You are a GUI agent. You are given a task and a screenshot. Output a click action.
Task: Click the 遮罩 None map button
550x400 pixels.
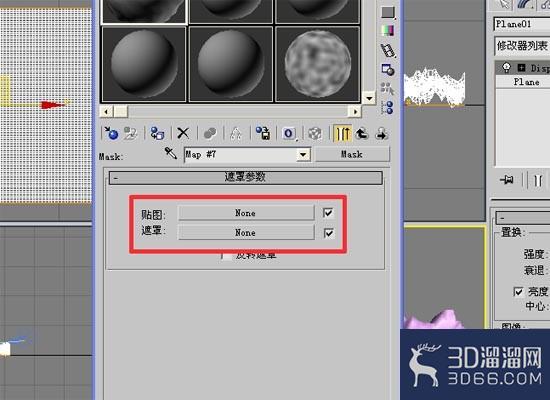[246, 232]
